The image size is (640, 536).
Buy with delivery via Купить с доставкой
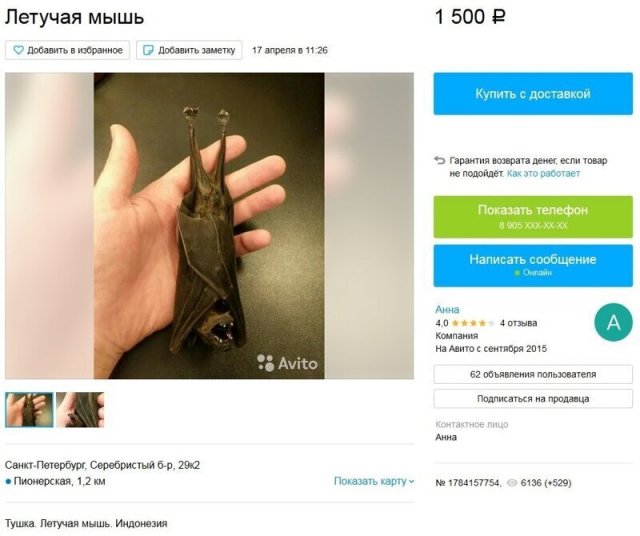point(533,93)
